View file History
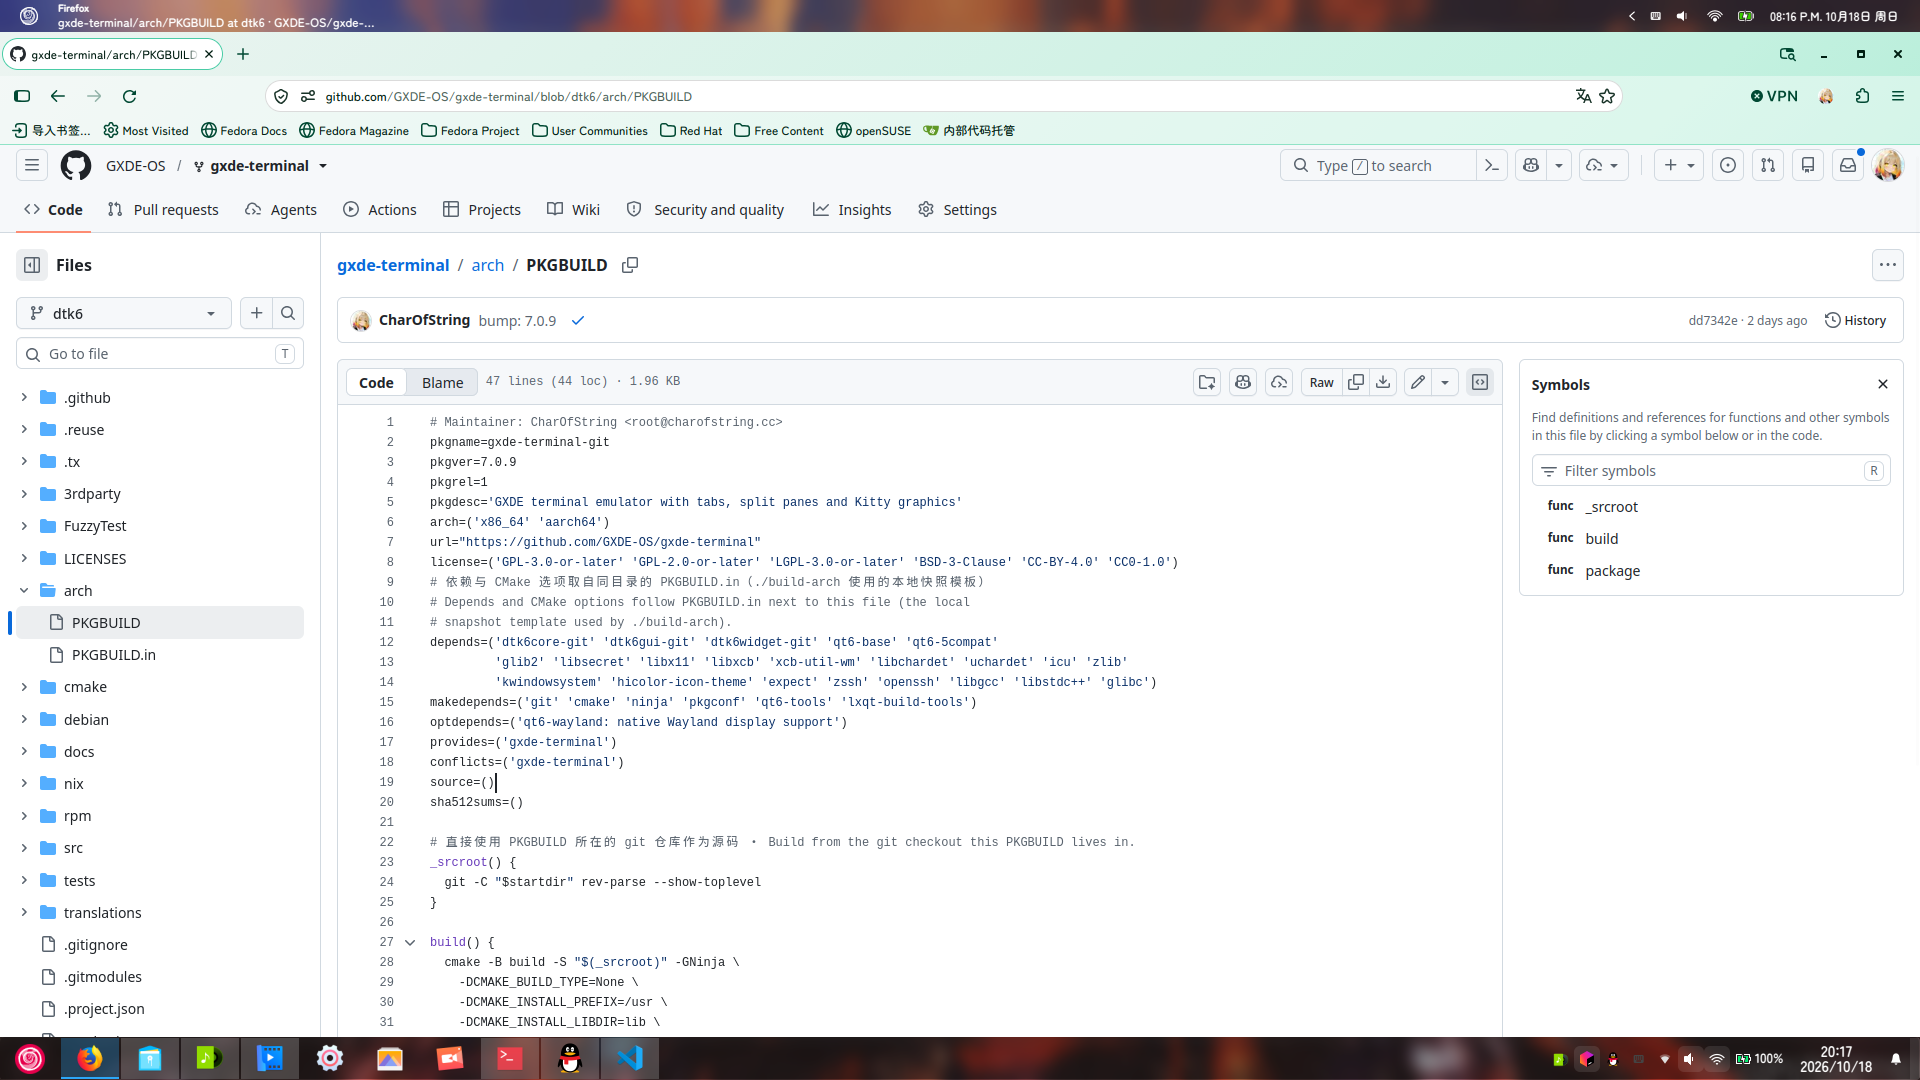The height and width of the screenshot is (1080, 1920). (1856, 320)
